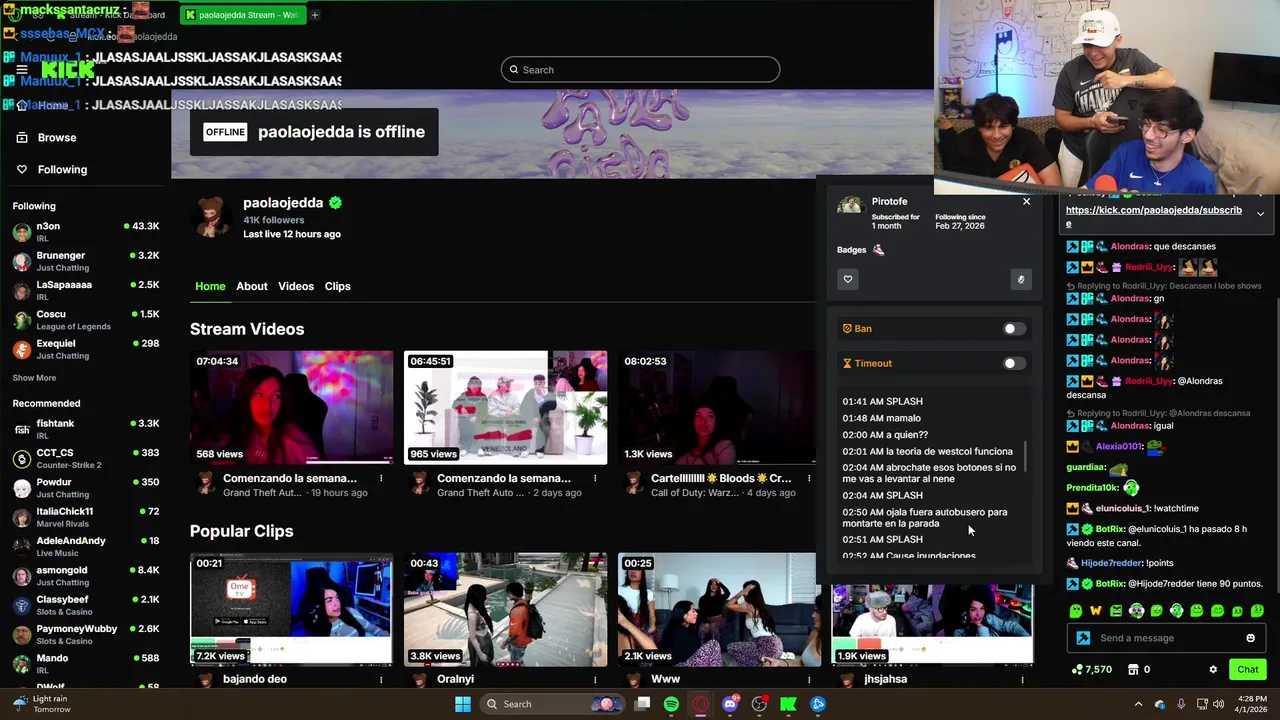
Task: Expand the pinned subscribe link message
Action: pyautogui.click(x=1260, y=214)
